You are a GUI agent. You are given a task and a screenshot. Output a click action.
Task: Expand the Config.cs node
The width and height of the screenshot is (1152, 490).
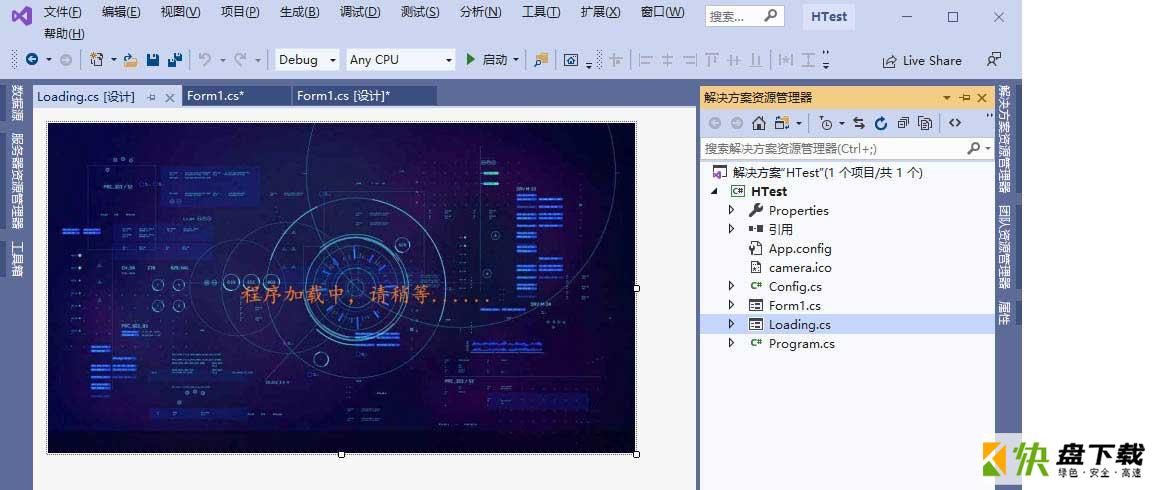tap(731, 286)
